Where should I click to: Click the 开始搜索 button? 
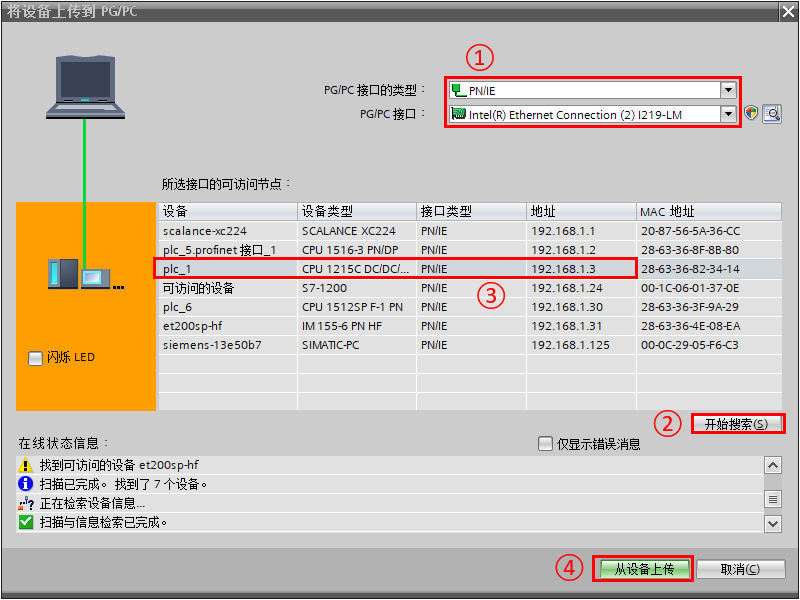pos(736,424)
